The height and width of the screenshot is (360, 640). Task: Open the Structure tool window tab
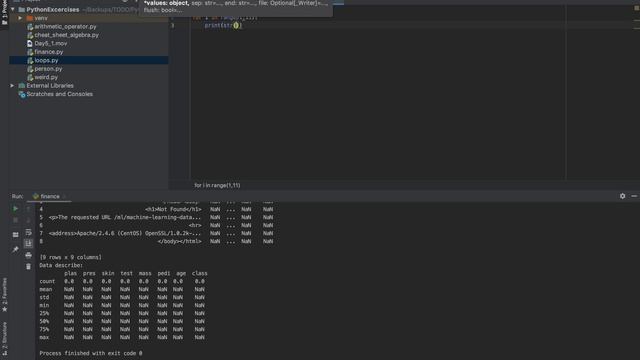click(4, 339)
